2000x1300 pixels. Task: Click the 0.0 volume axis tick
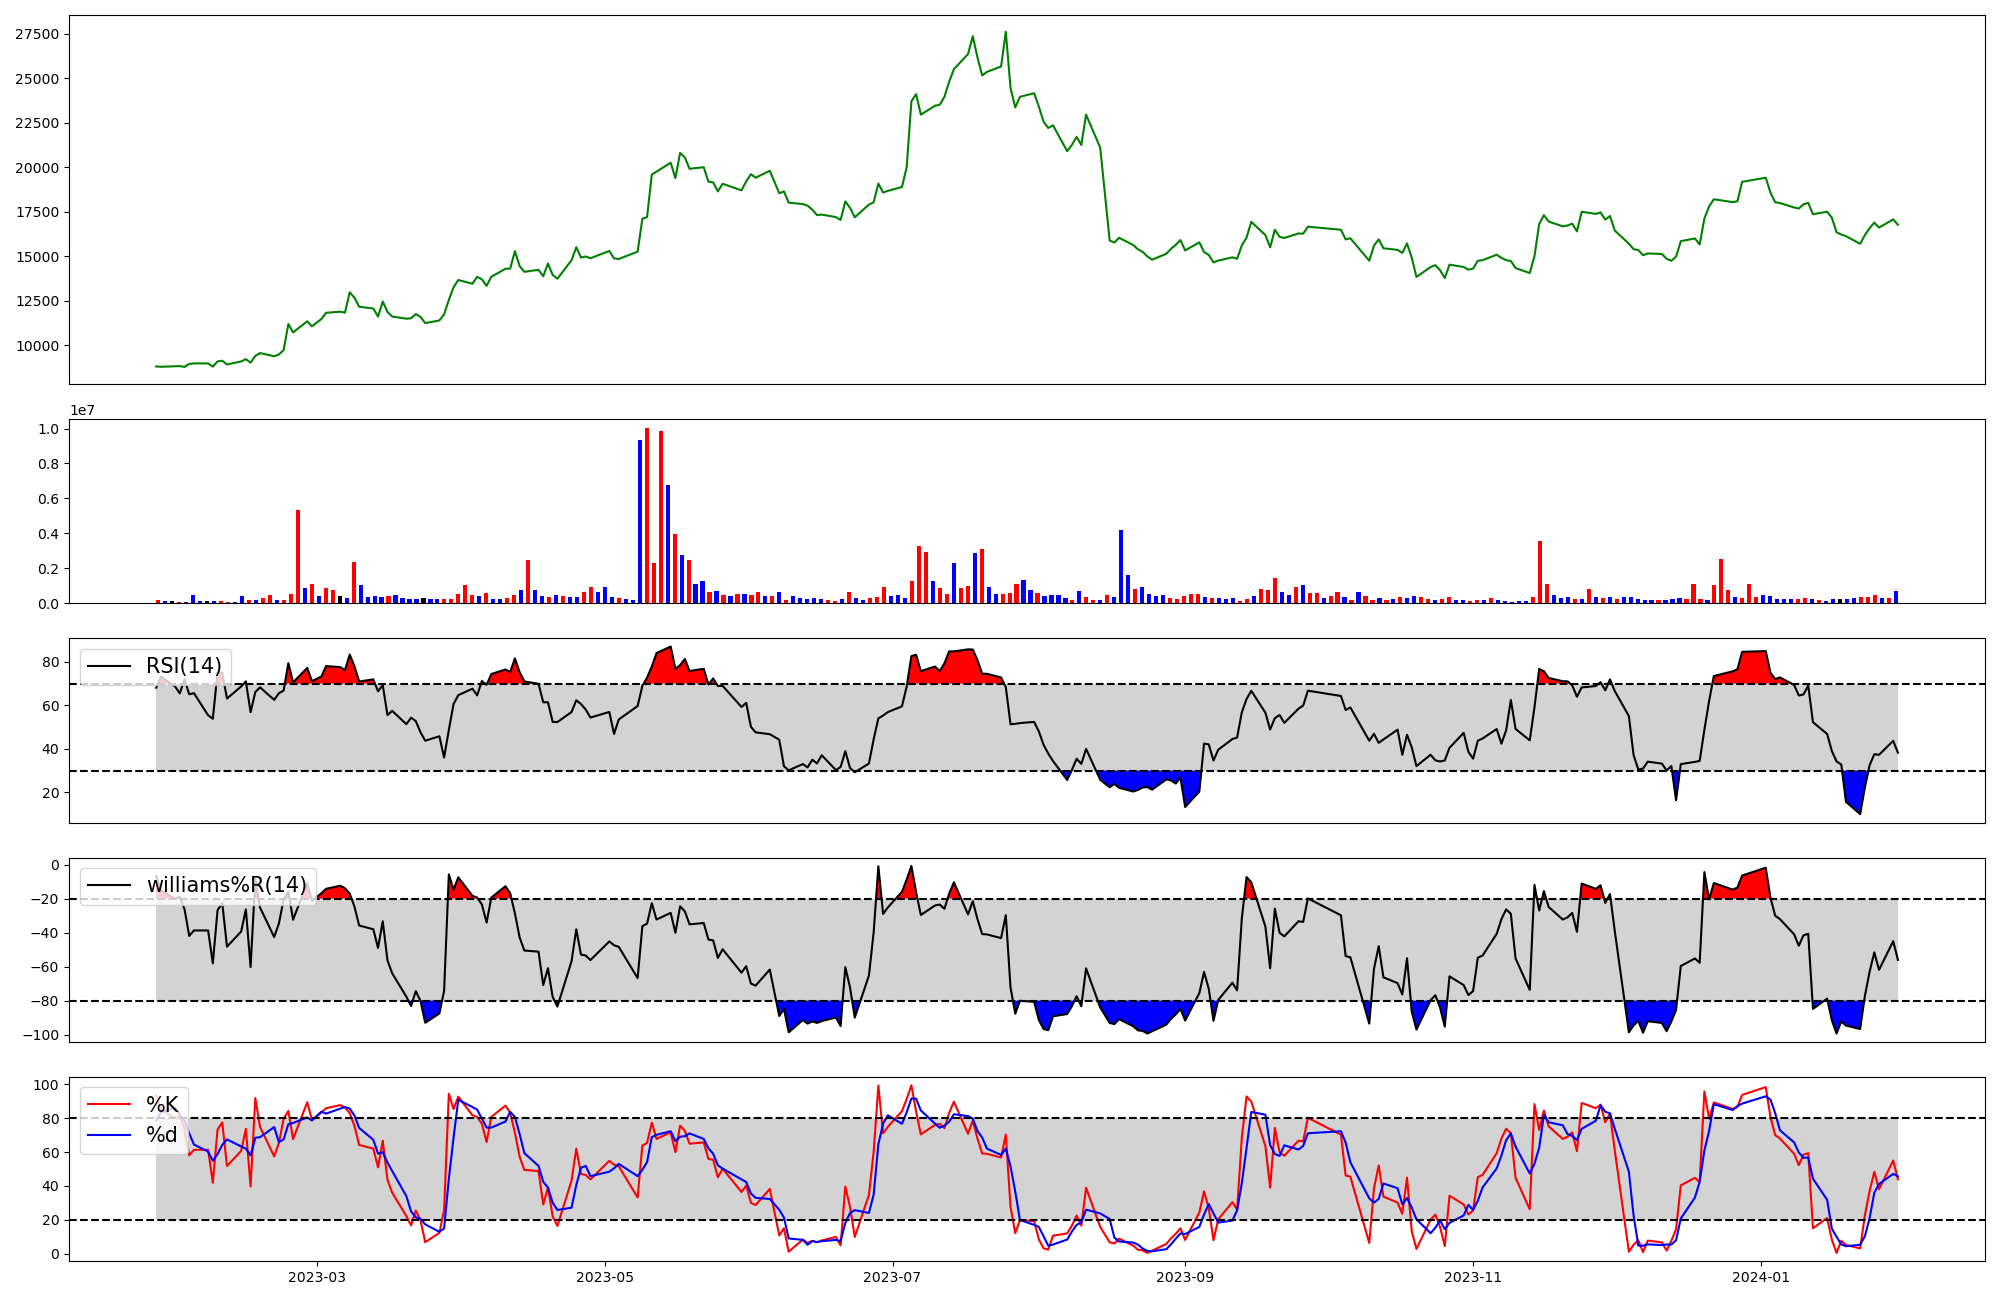[48, 604]
